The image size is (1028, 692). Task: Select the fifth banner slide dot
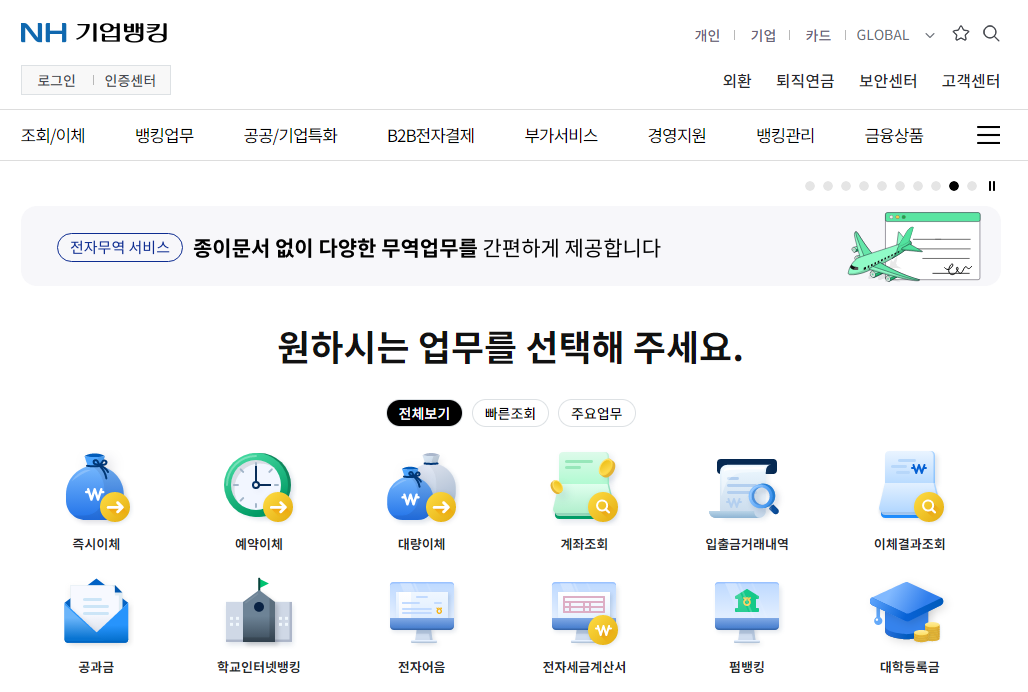click(x=882, y=186)
